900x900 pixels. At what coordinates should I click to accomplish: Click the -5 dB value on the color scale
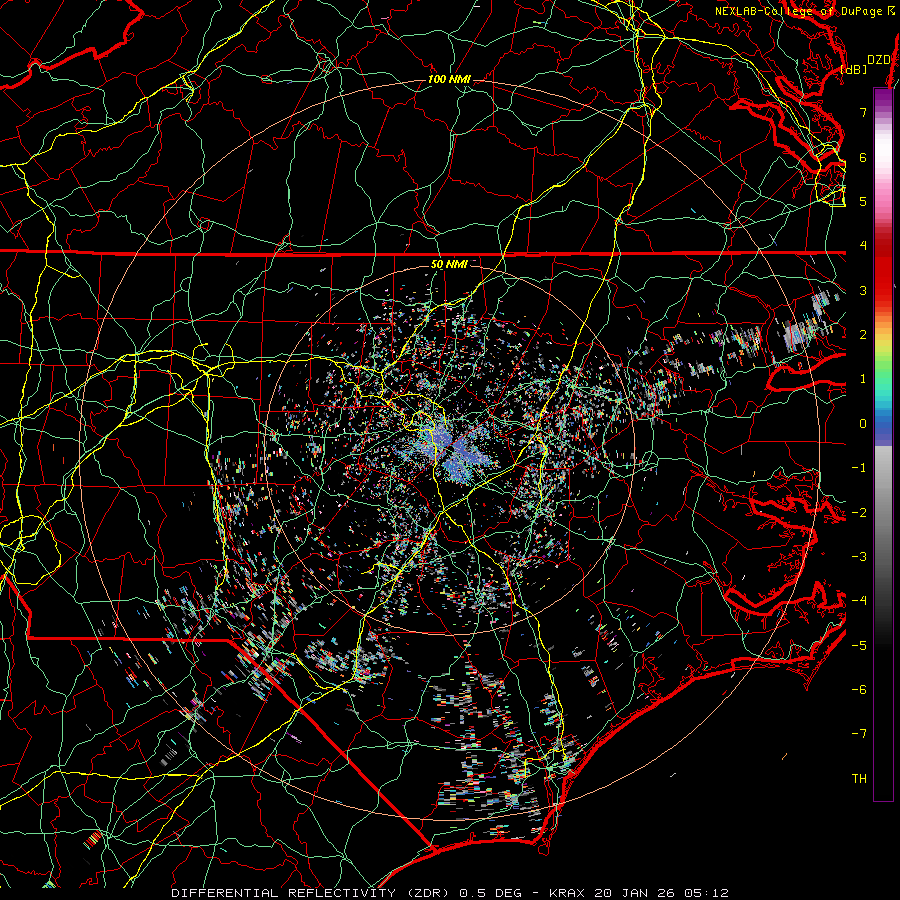coord(859,646)
